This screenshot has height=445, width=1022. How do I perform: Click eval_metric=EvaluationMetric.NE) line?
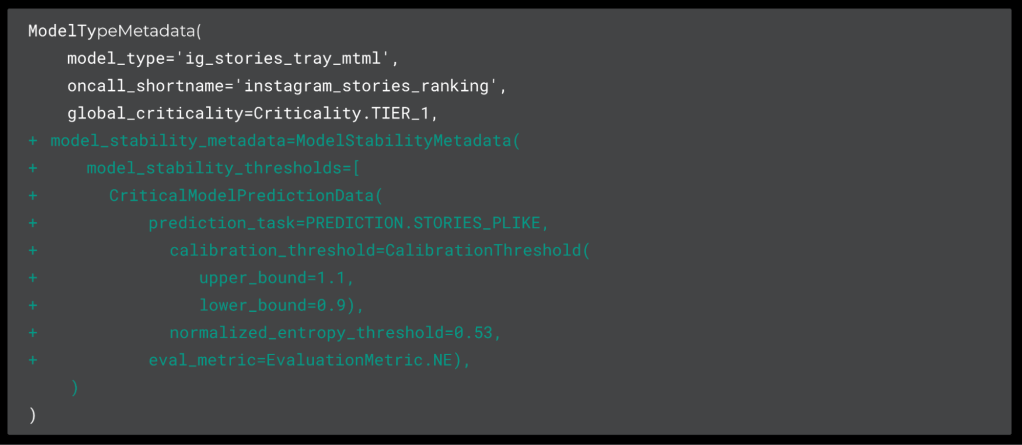(310, 360)
